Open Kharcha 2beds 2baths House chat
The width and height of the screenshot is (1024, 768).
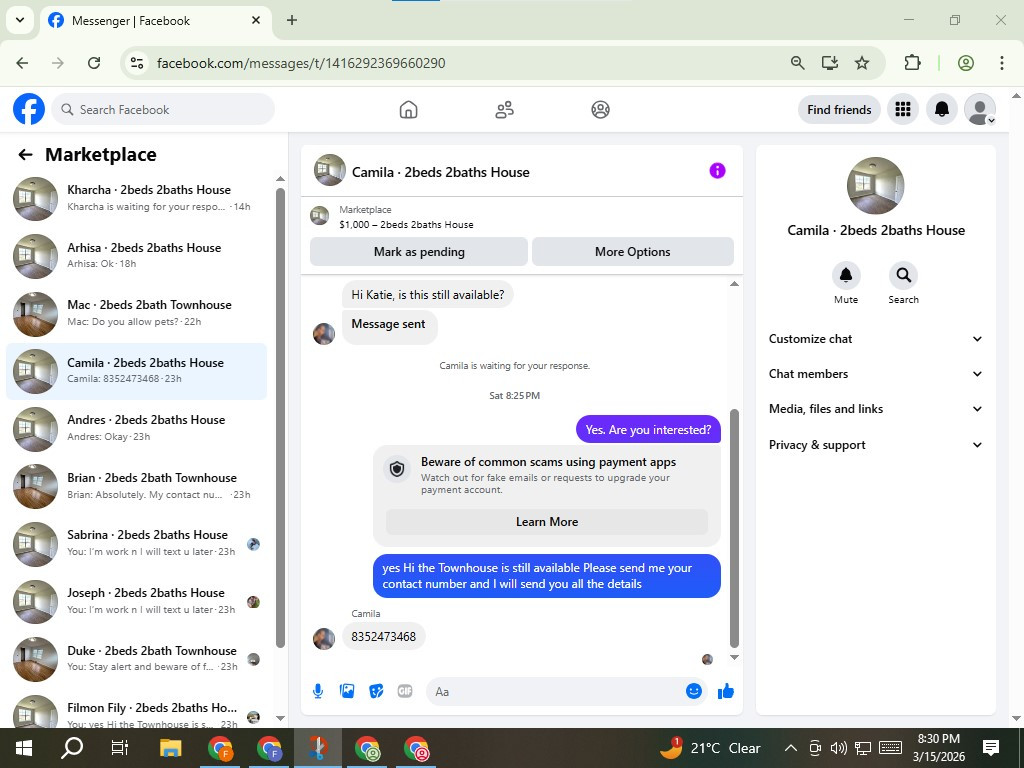136,198
